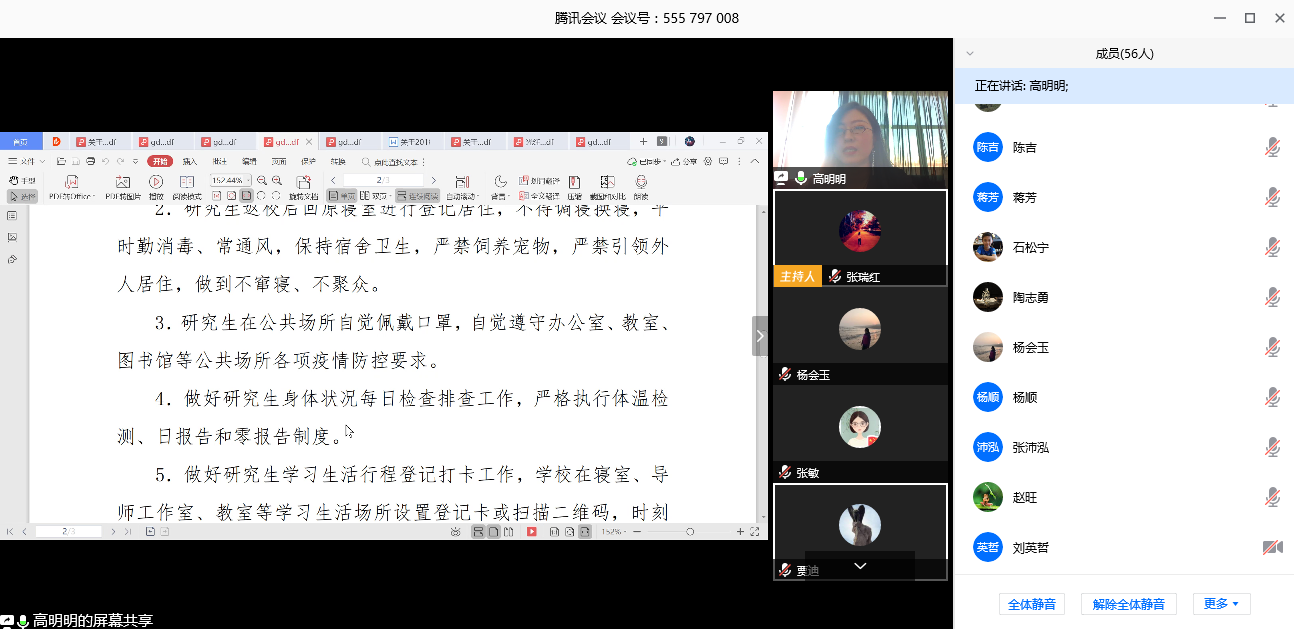This screenshot has height=629, width=1294.
Task: Click the 全体静音 button
Action: point(1032,604)
